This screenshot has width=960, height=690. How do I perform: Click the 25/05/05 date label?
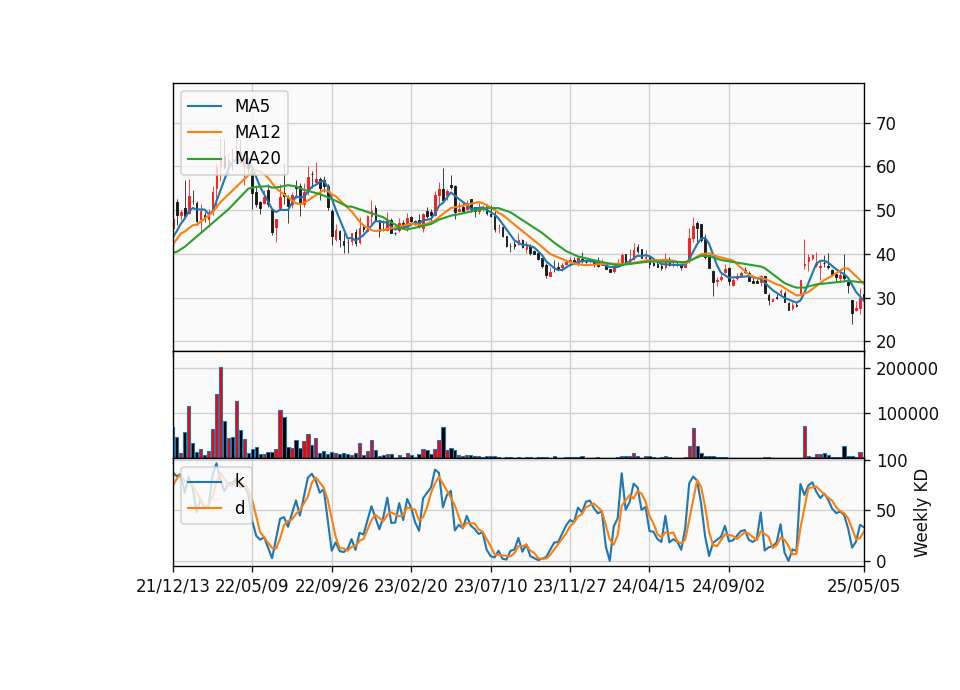pyautogui.click(x=864, y=586)
